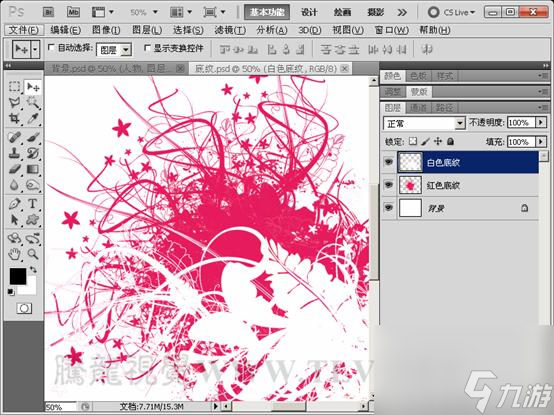This screenshot has height=415, width=554.
Task: Select the Brush tool
Action: (33, 137)
